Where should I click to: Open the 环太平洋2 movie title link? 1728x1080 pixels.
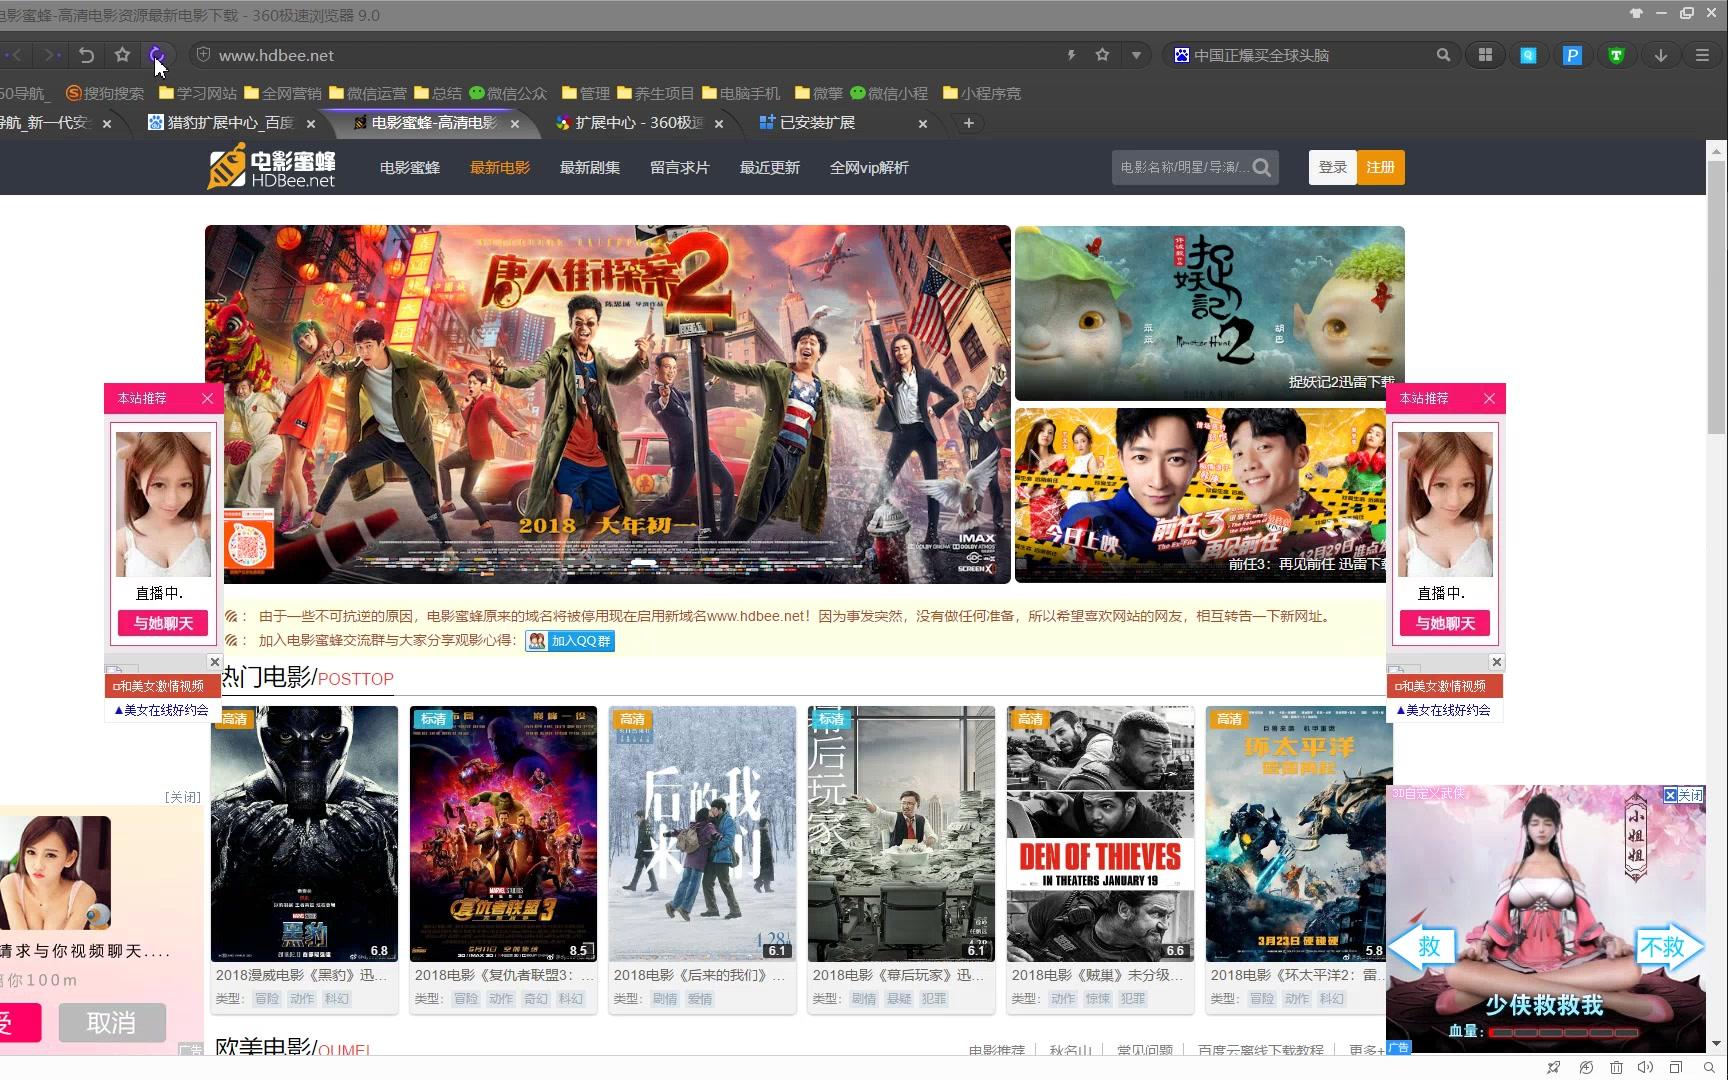click(x=1296, y=975)
